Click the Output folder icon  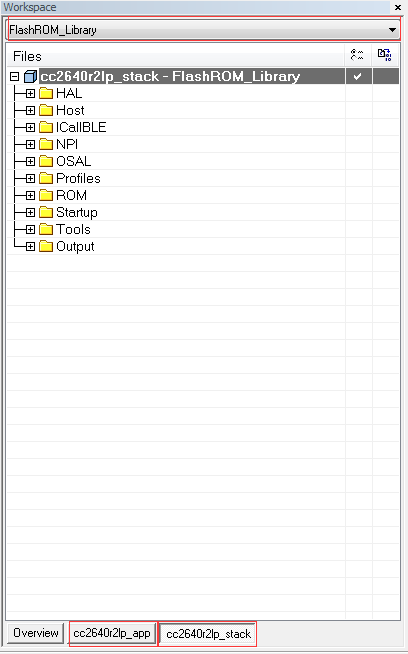46,247
